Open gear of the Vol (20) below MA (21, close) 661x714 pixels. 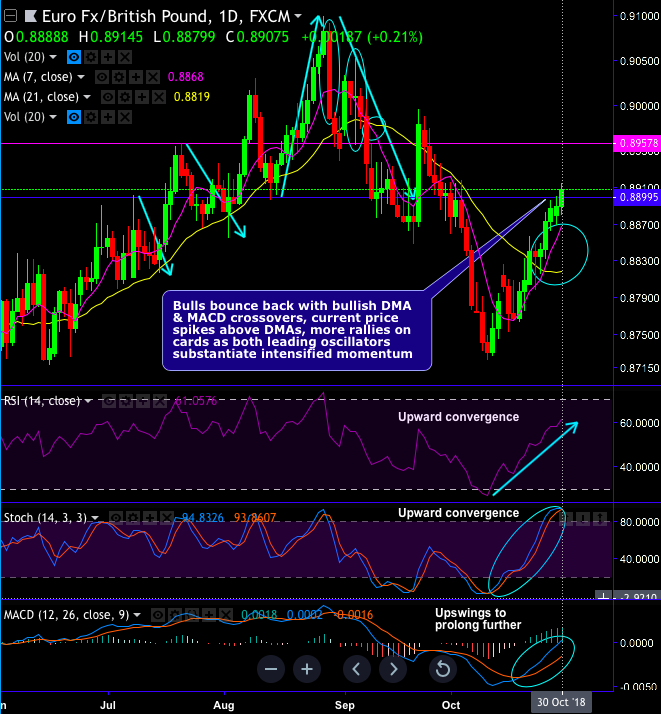tap(91, 117)
